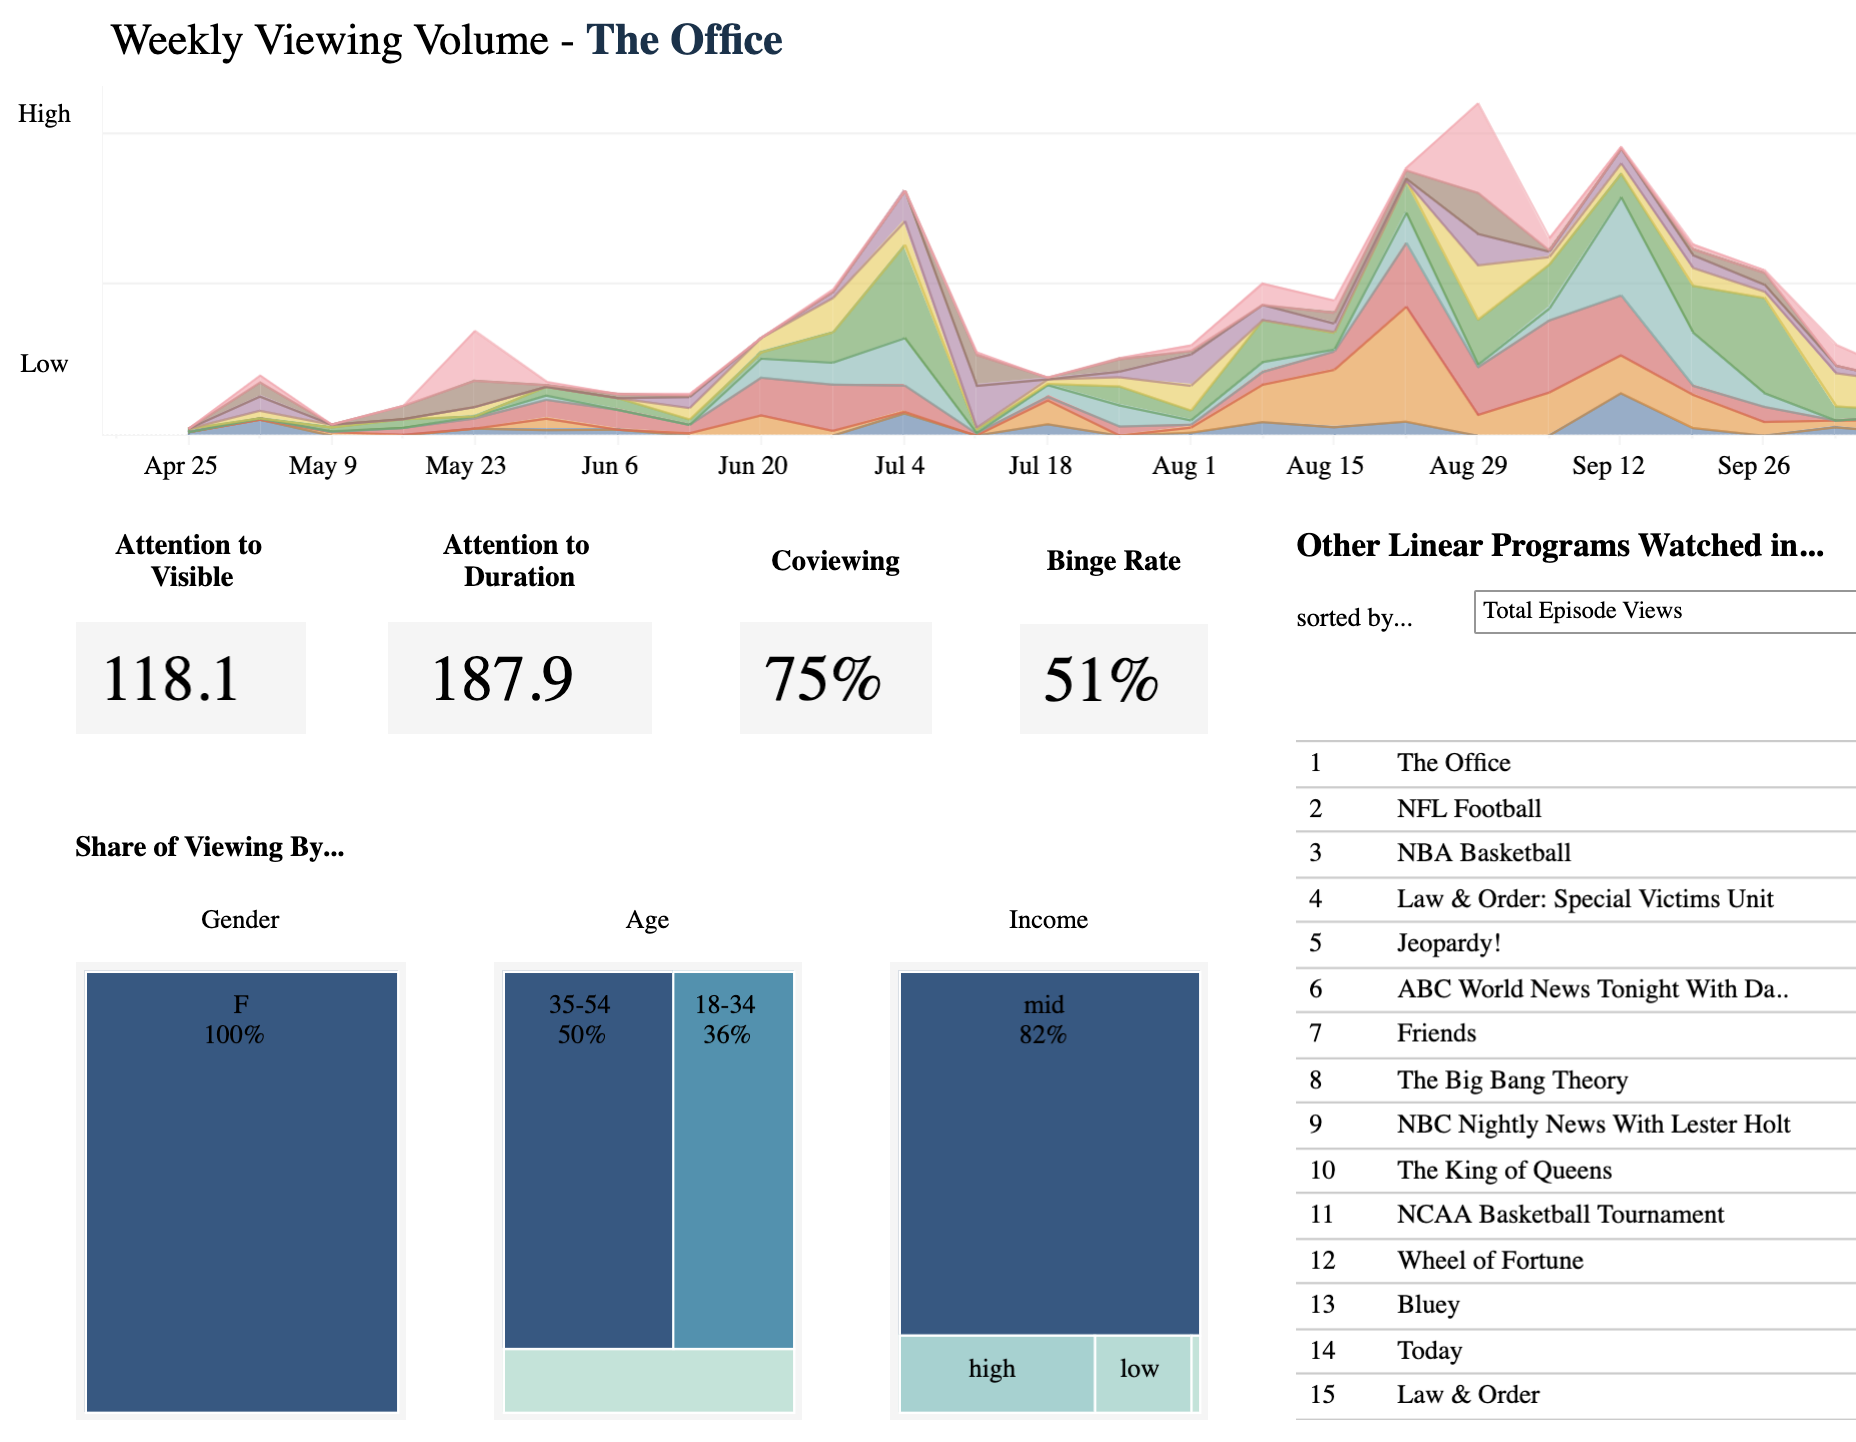
Task: Select the Wheel of Fortune row
Action: click(x=1576, y=1260)
